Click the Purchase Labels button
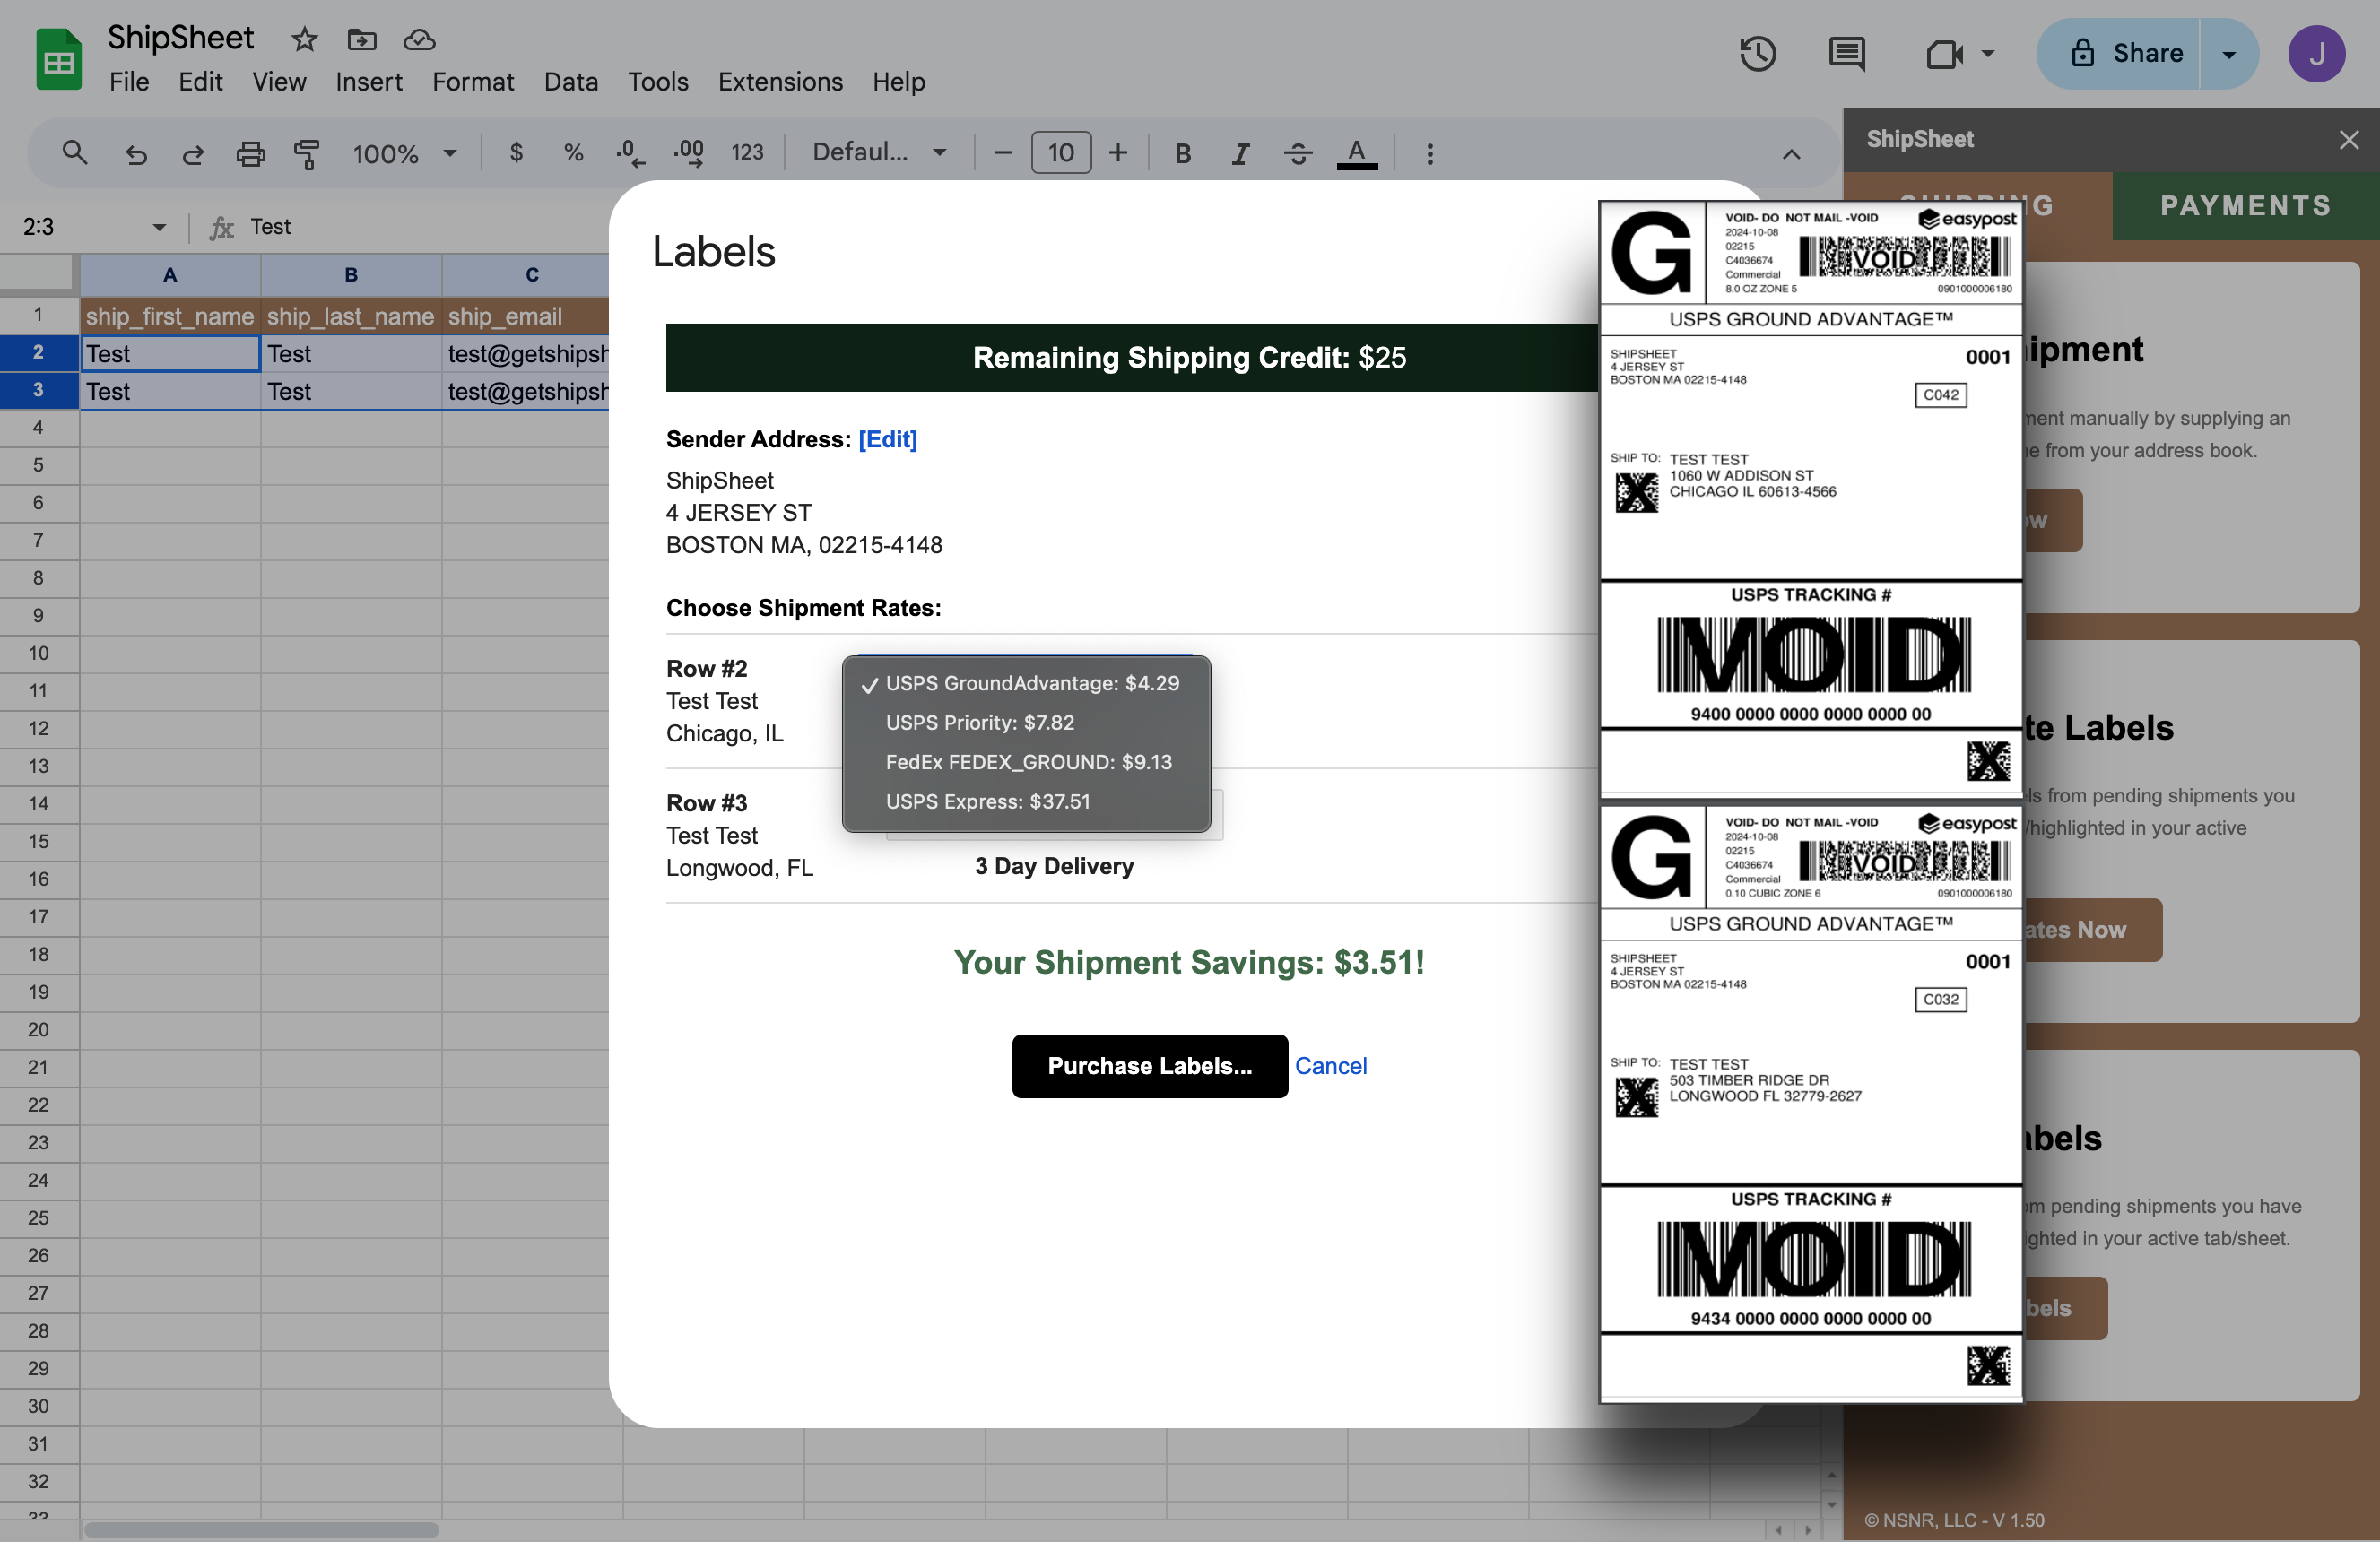Viewport: 2380px width, 1542px height. point(1149,1066)
